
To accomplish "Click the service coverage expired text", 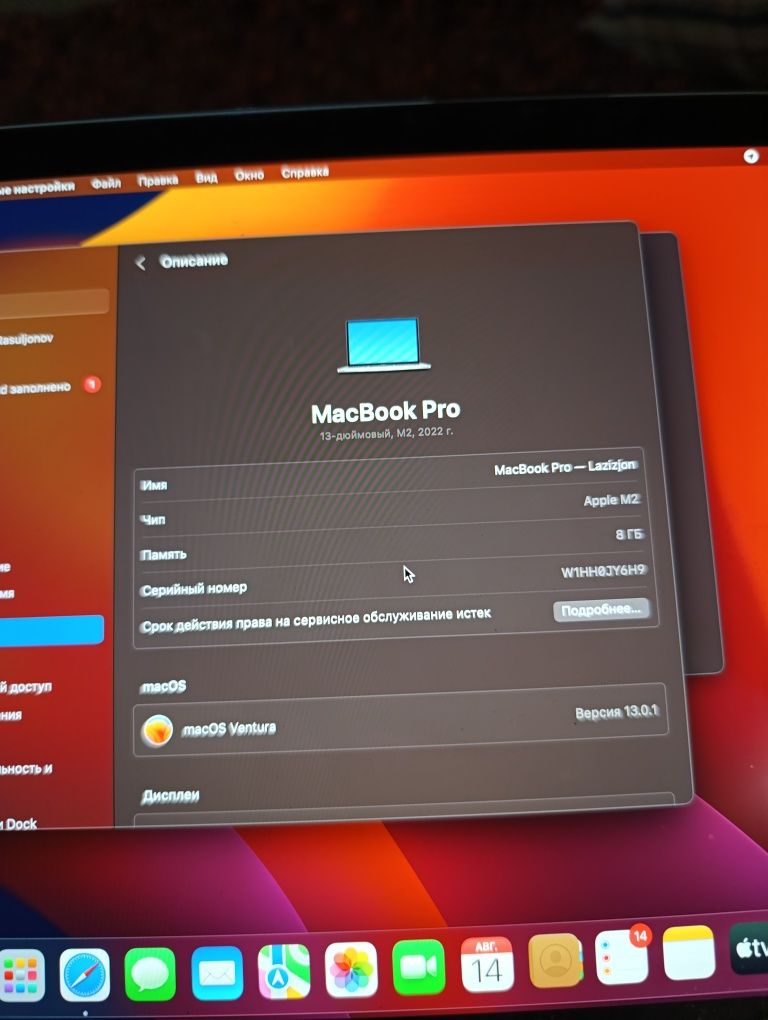I will (316, 620).
